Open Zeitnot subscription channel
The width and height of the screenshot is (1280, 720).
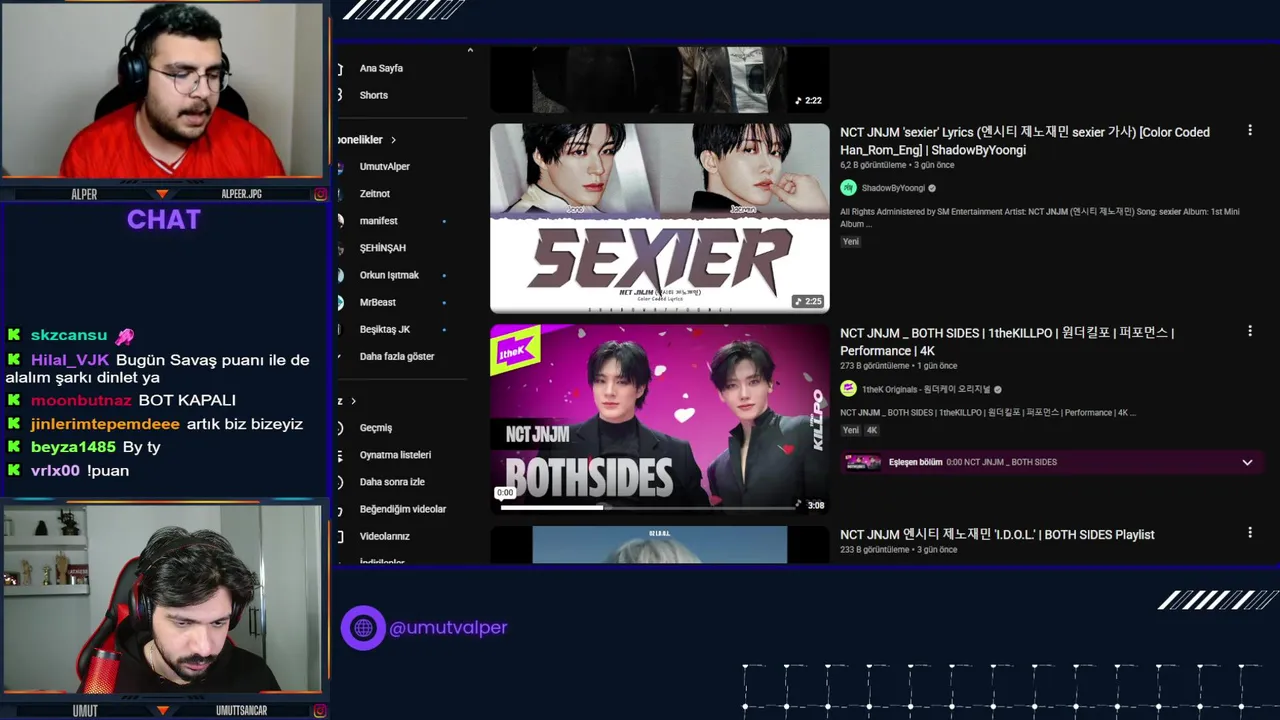[x=375, y=194]
